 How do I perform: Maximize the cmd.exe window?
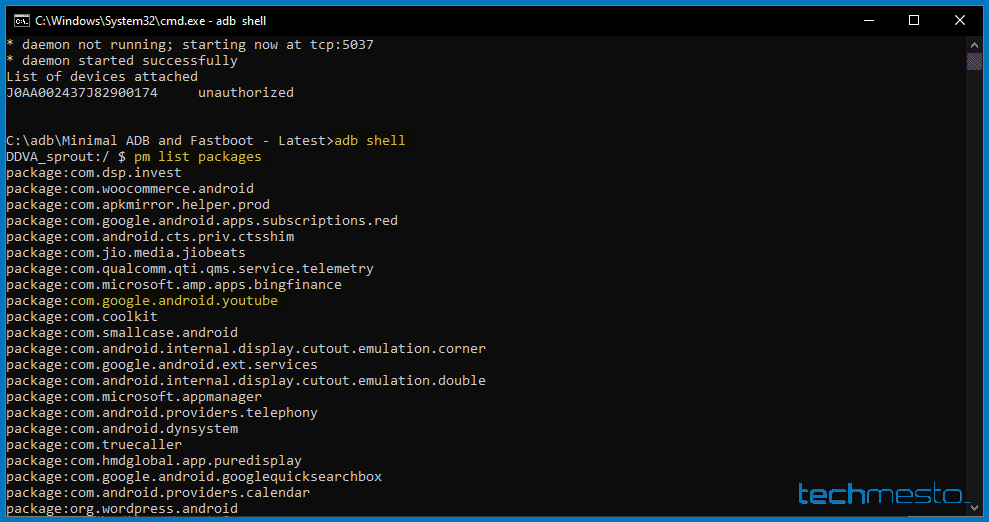(913, 20)
